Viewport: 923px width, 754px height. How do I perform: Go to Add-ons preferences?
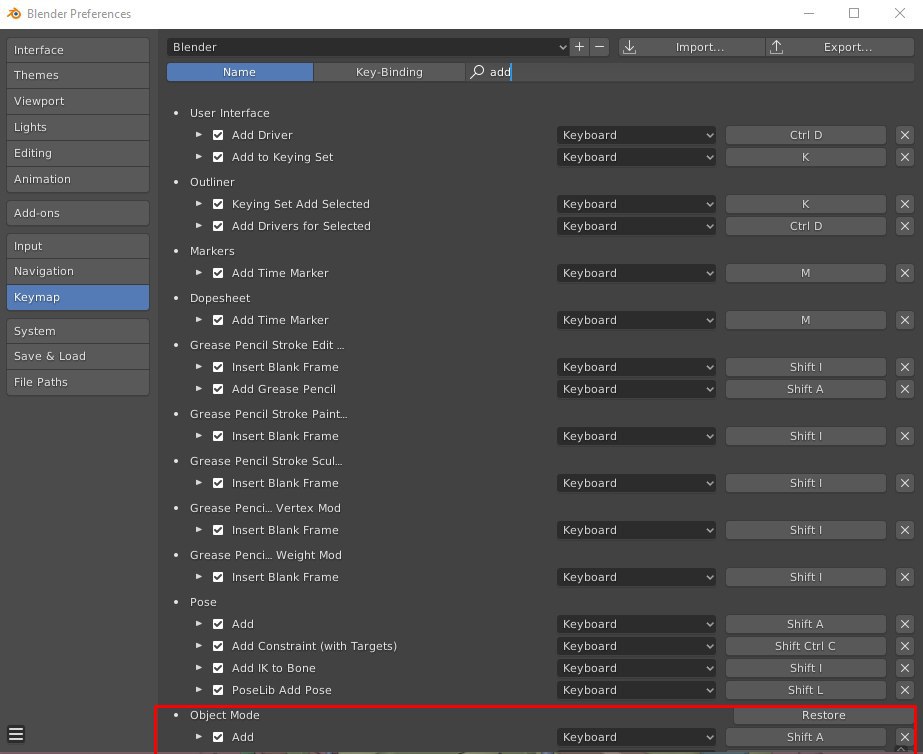(x=78, y=213)
